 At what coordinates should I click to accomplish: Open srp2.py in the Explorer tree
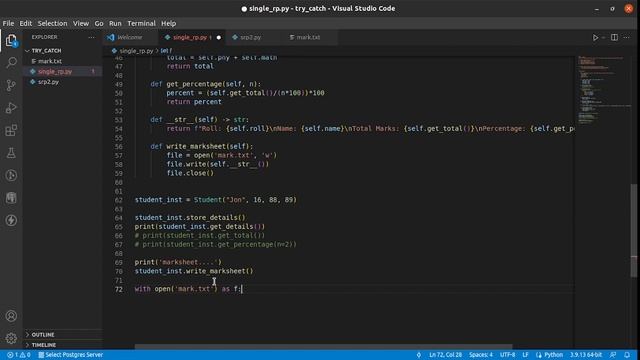click(48, 82)
